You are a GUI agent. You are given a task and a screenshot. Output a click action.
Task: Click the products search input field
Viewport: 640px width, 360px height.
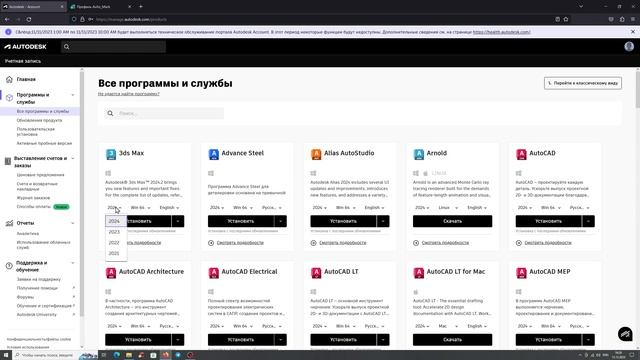(x=164, y=113)
